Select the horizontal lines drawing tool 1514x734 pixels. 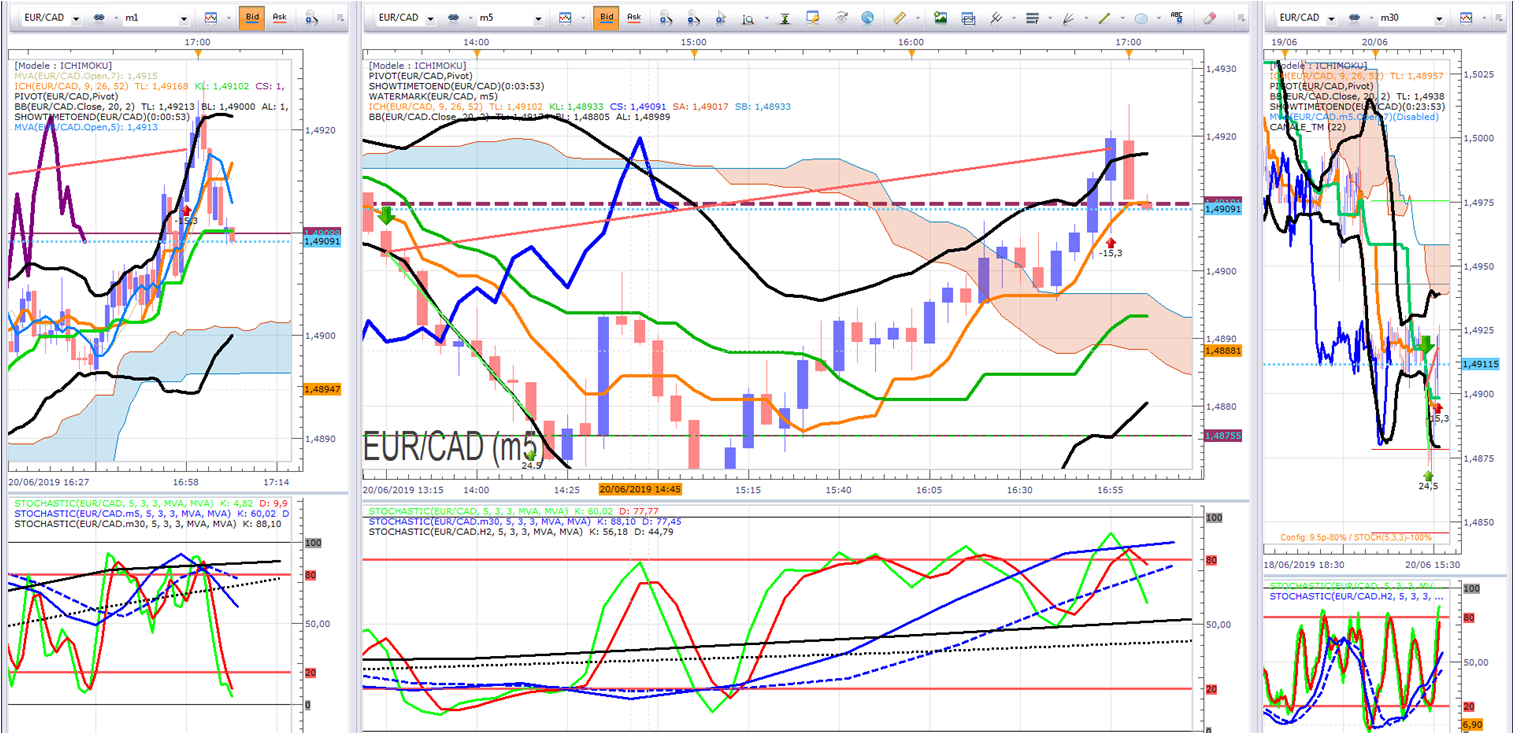point(1033,18)
